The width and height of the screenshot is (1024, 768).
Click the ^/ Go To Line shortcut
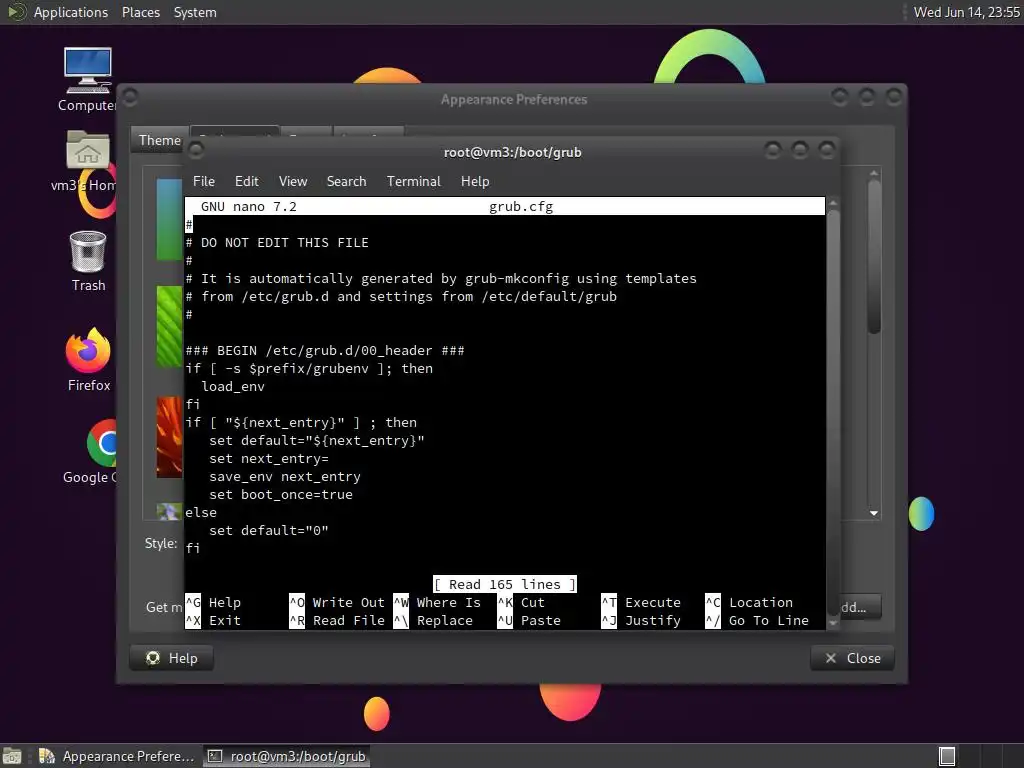point(757,620)
